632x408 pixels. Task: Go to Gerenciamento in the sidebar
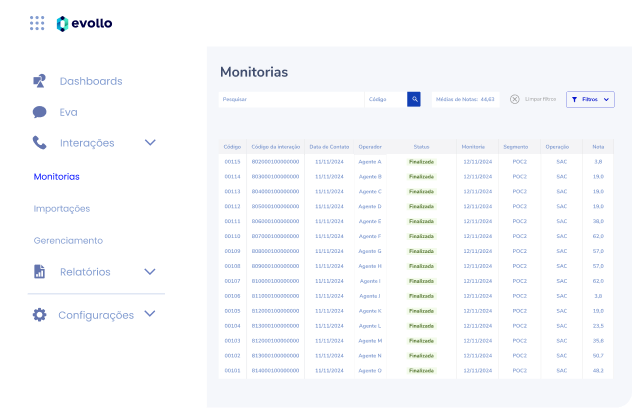point(68,241)
